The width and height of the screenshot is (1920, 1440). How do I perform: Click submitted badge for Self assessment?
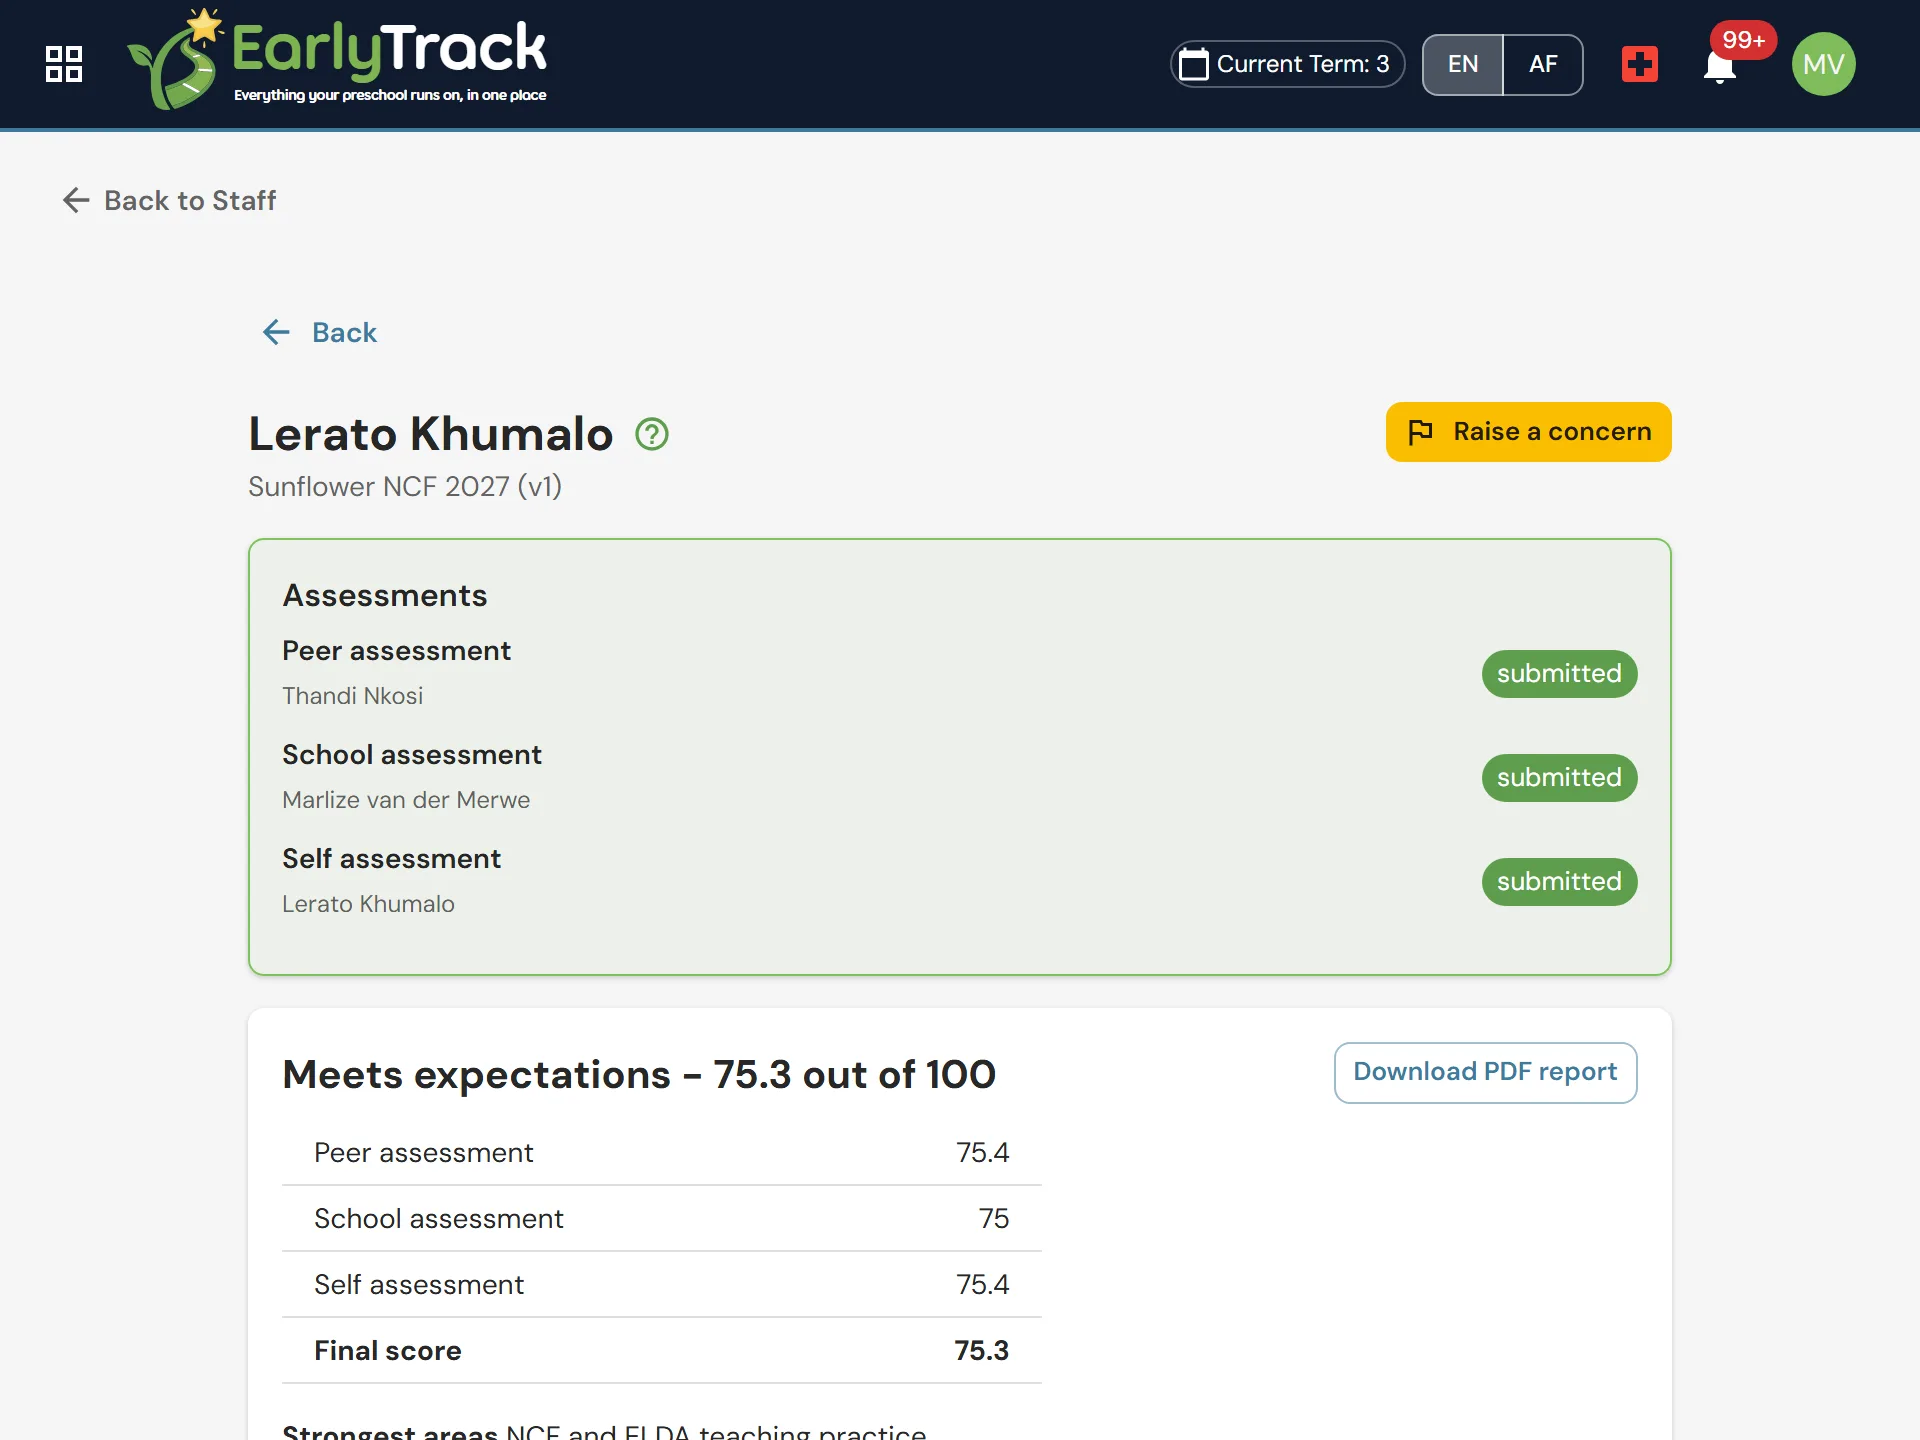coord(1559,882)
